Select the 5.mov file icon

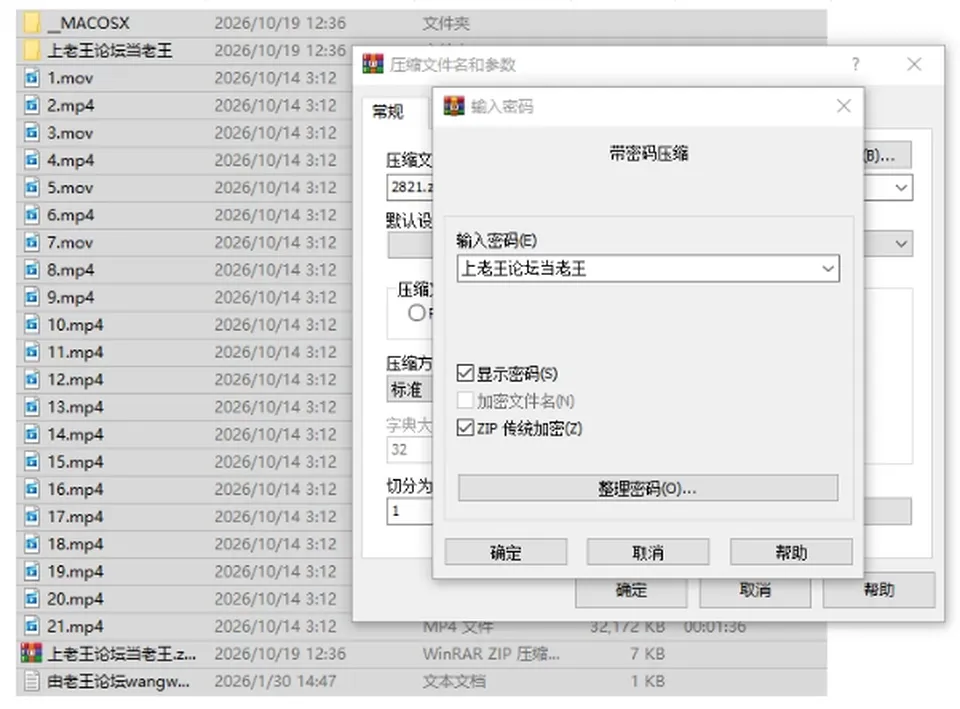[x=32, y=187]
